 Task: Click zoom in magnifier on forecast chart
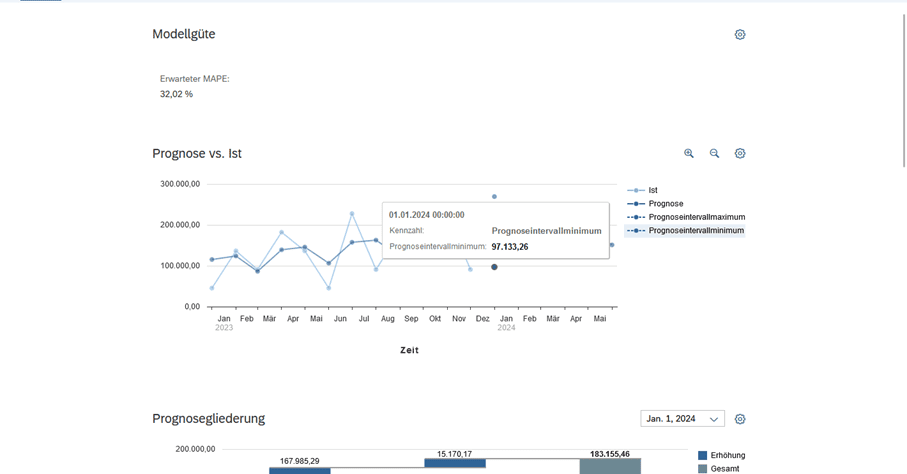coord(689,154)
